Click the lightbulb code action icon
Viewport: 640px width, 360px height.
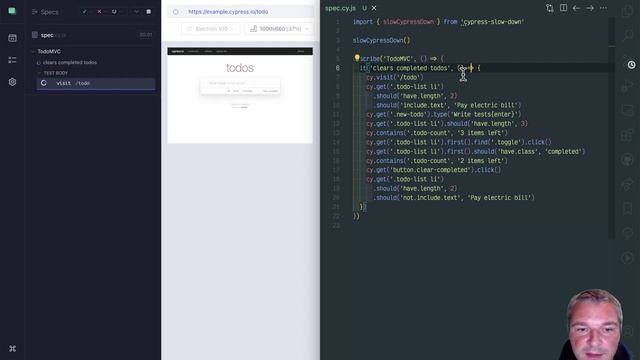point(357,58)
